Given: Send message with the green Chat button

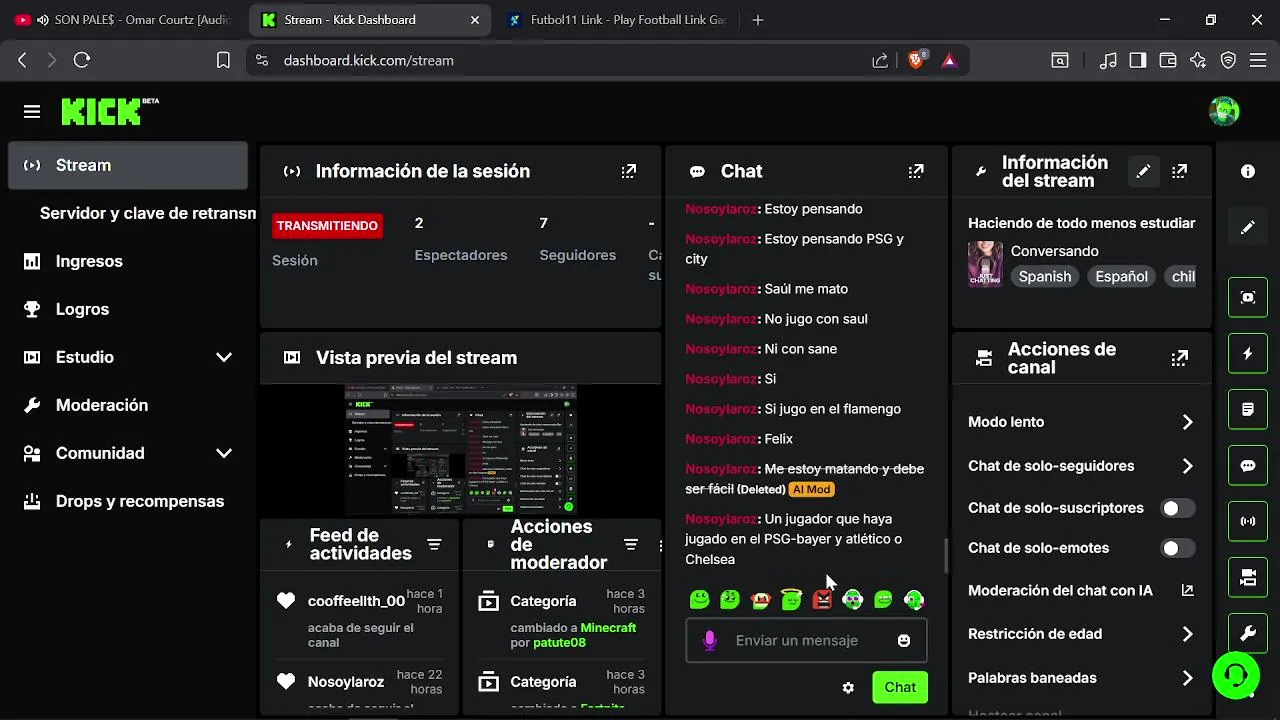Looking at the screenshot, I should tap(900, 687).
